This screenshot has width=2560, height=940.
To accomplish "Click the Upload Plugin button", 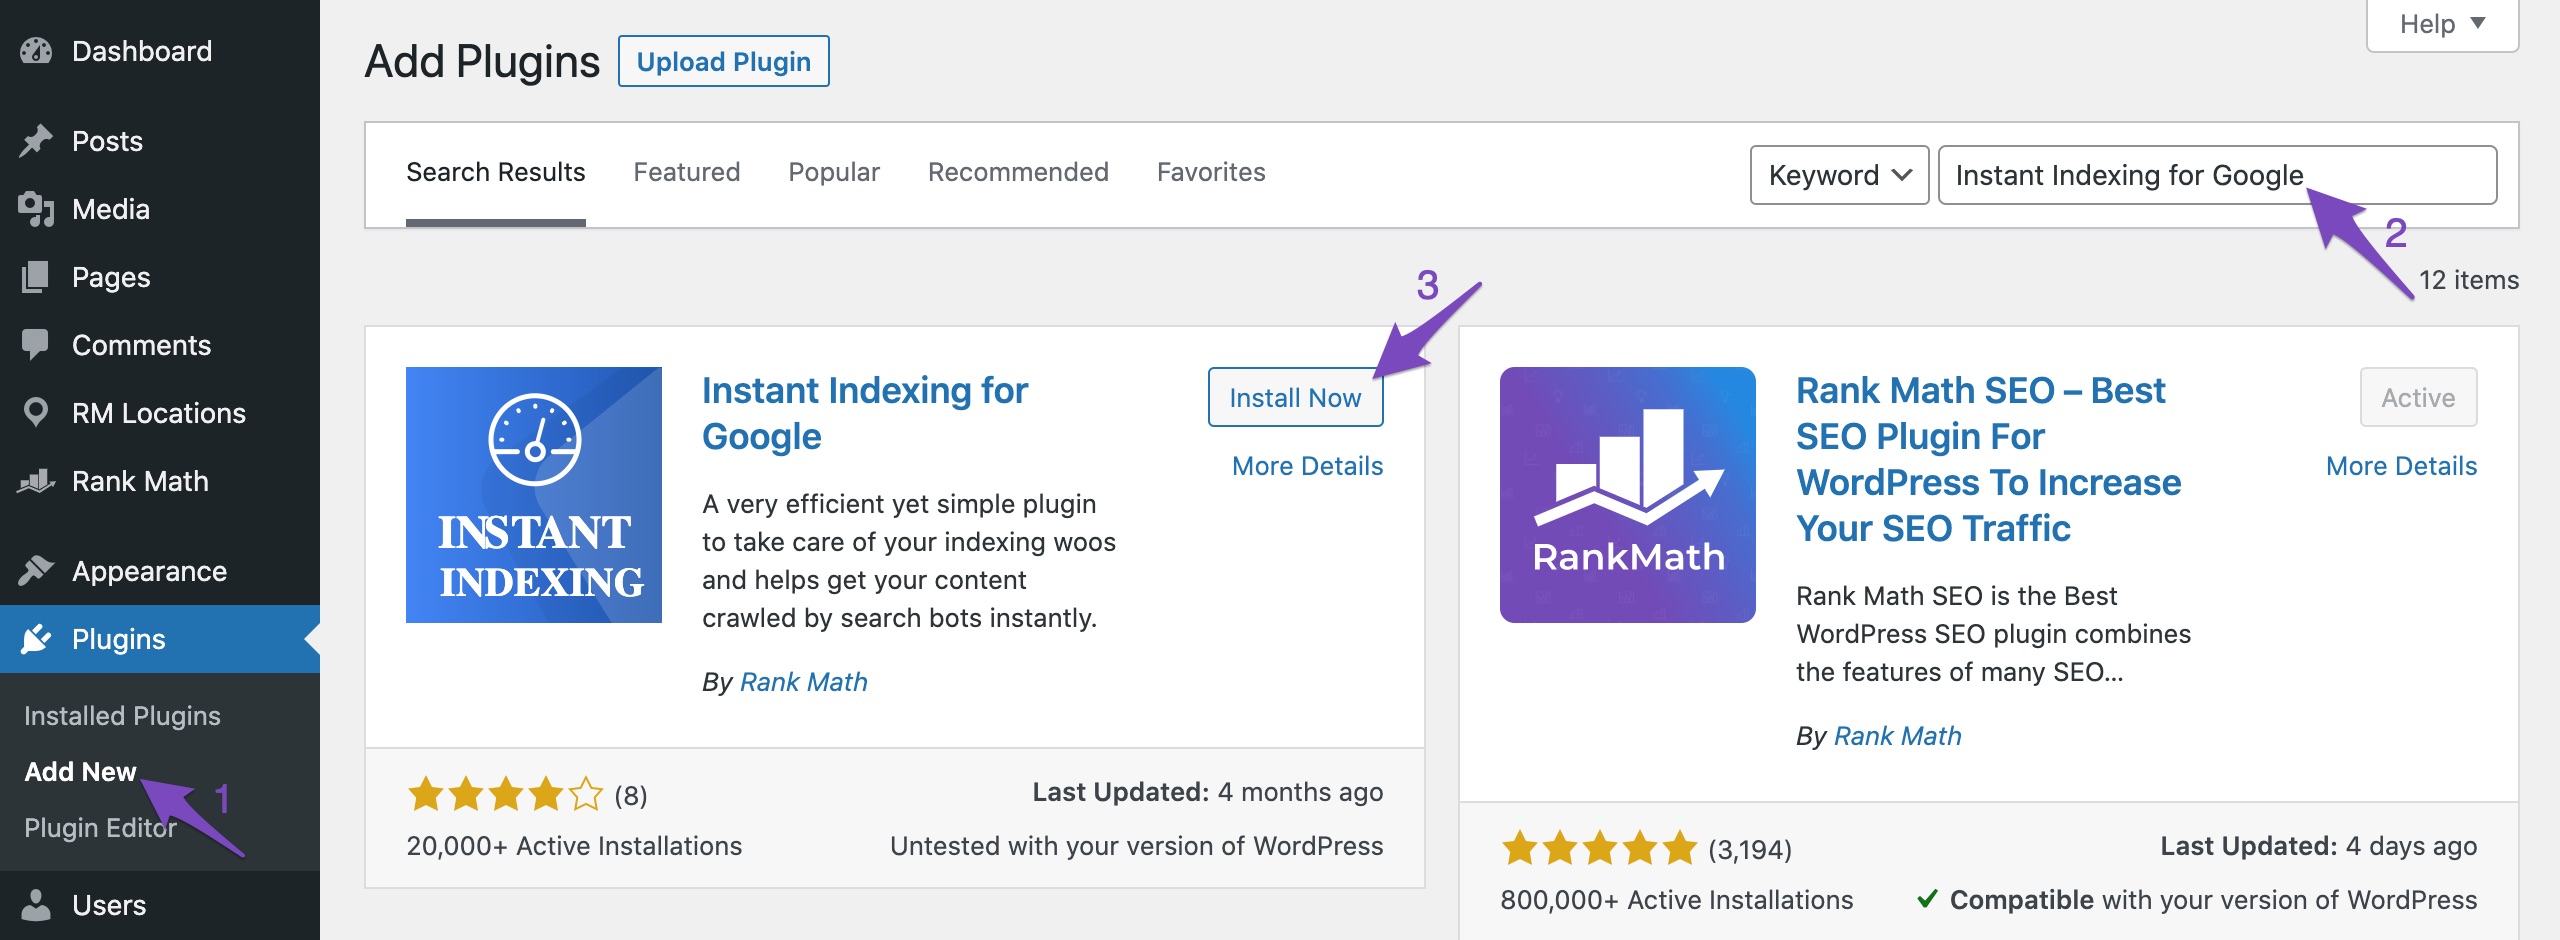I will pos(723,62).
